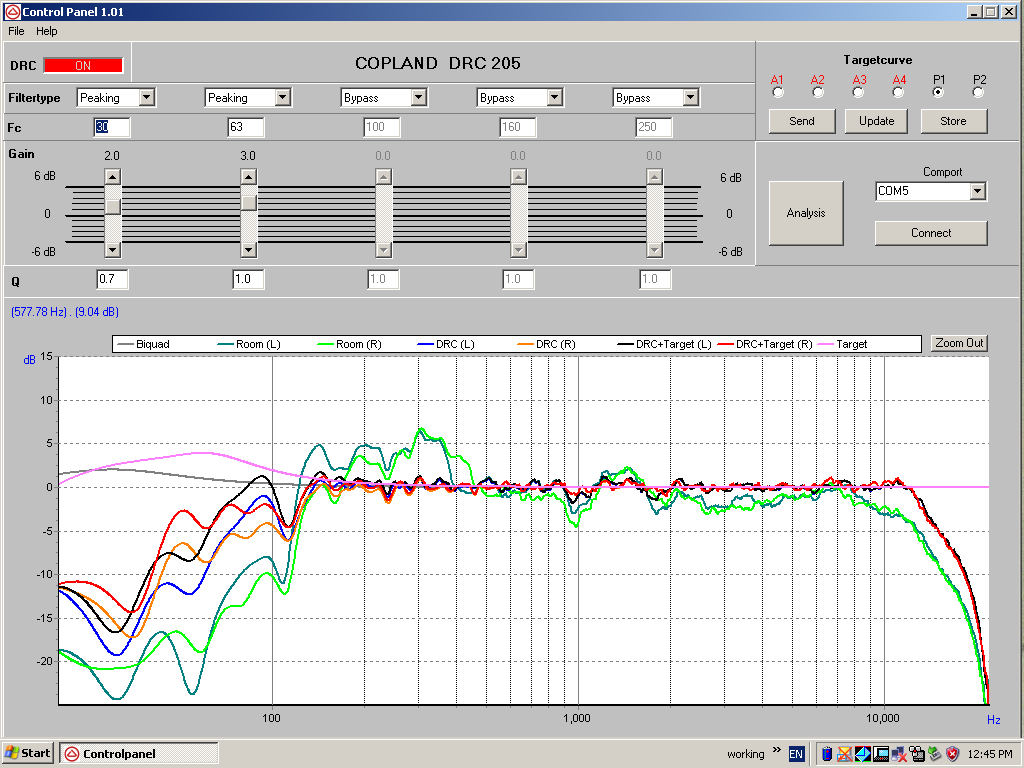Click the disconnected network tray icon

point(899,754)
